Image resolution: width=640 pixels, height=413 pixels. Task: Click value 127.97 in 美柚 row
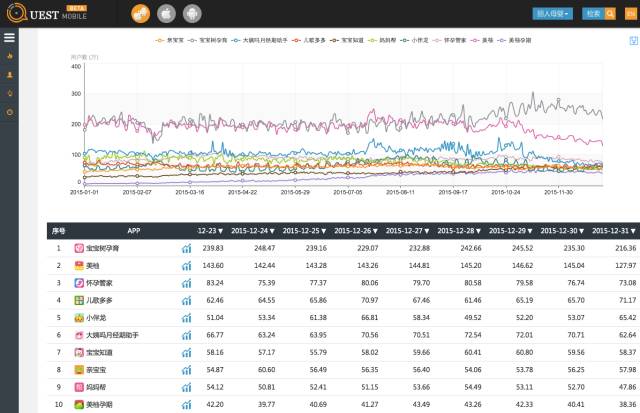click(x=626, y=266)
